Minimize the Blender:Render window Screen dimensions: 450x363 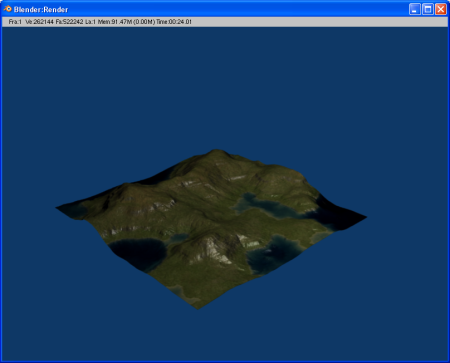pos(415,9)
